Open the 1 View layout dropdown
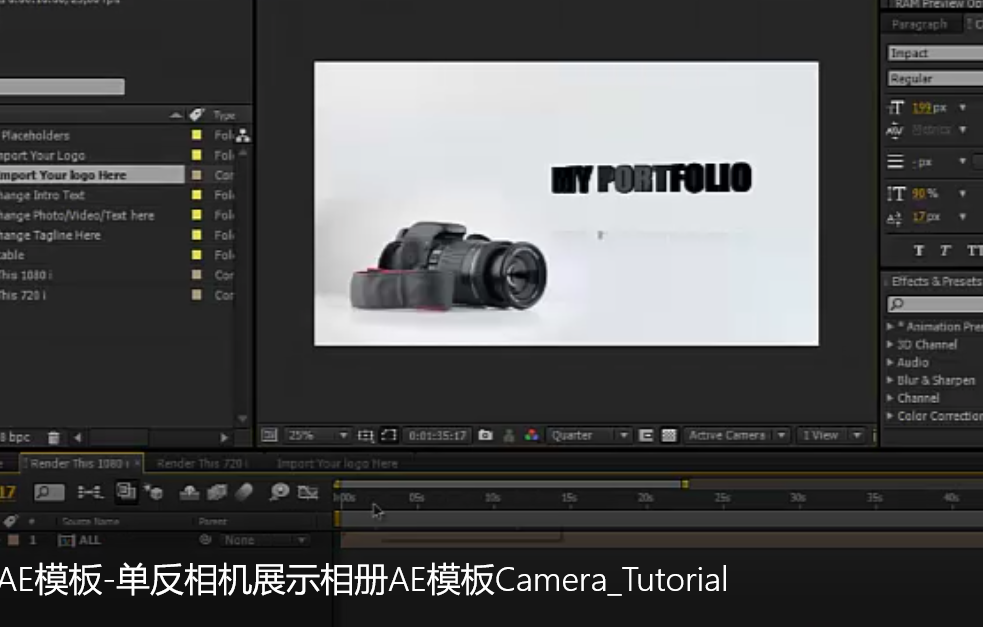Viewport: 983px width, 627px height. (830, 435)
